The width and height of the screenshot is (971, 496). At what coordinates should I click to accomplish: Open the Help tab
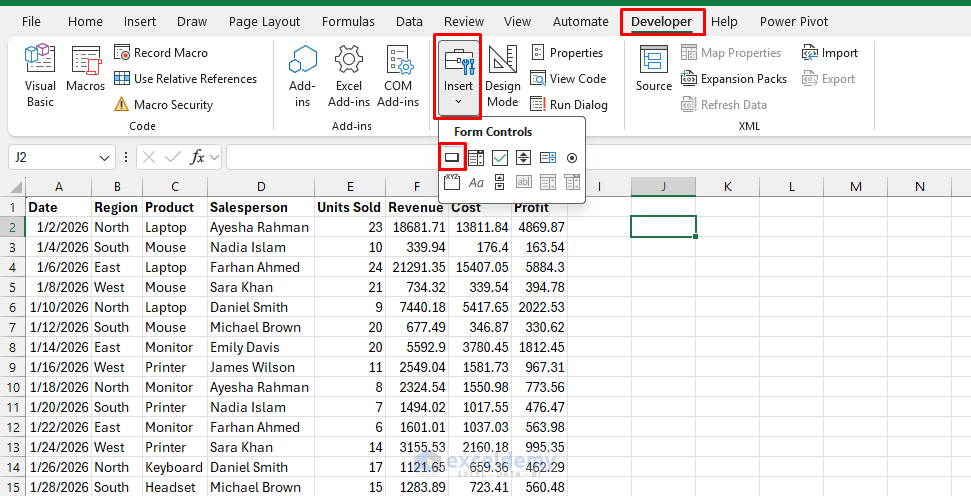(724, 22)
